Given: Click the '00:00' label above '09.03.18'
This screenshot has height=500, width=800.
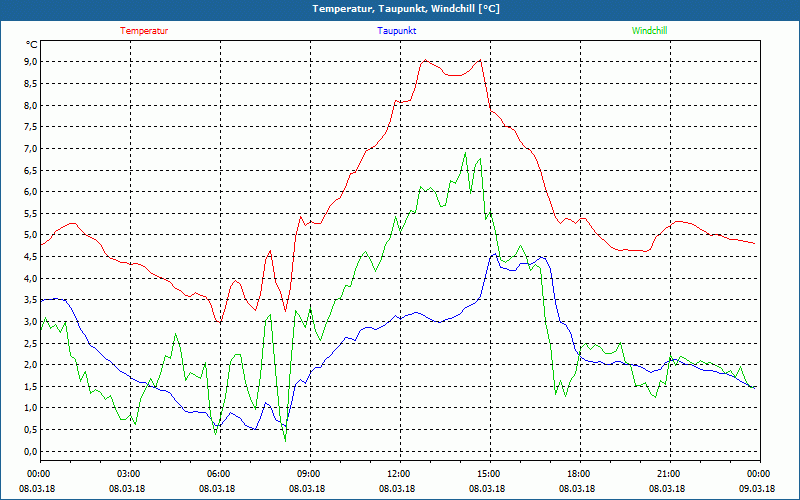Looking at the screenshot, I should (760, 474).
